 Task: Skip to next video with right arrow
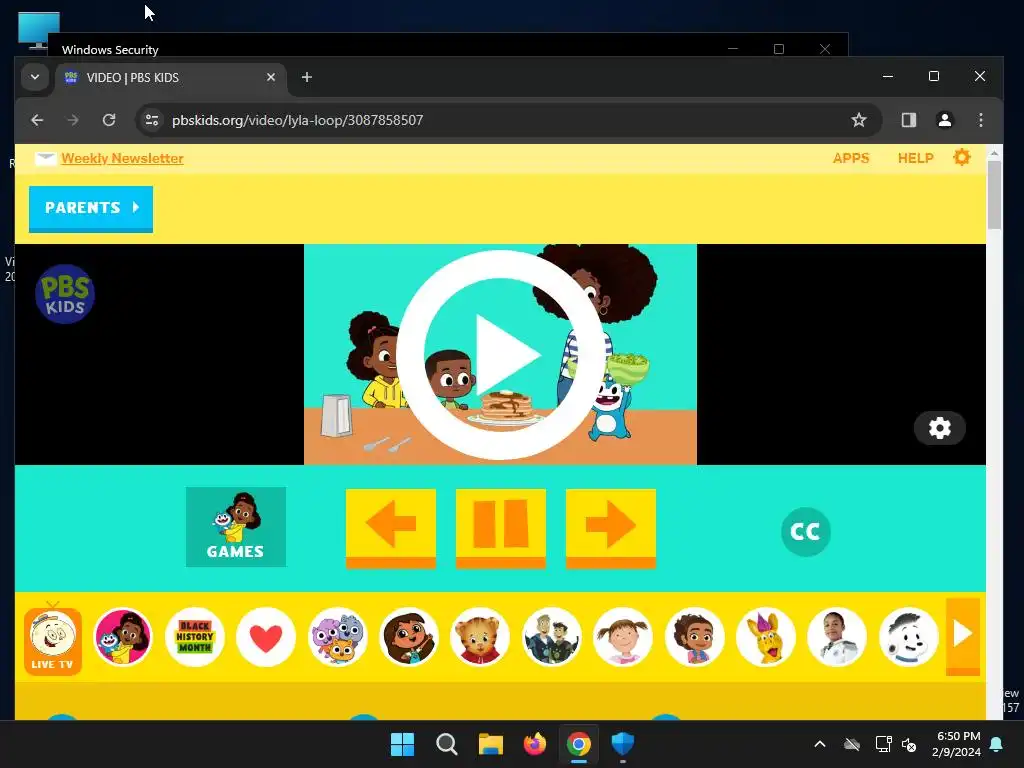pos(611,528)
